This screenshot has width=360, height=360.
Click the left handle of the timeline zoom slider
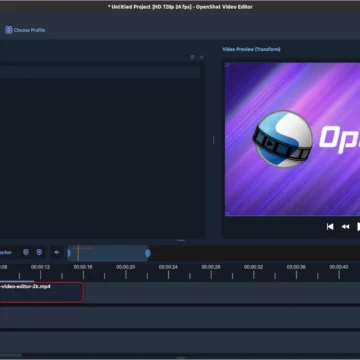click(69, 254)
